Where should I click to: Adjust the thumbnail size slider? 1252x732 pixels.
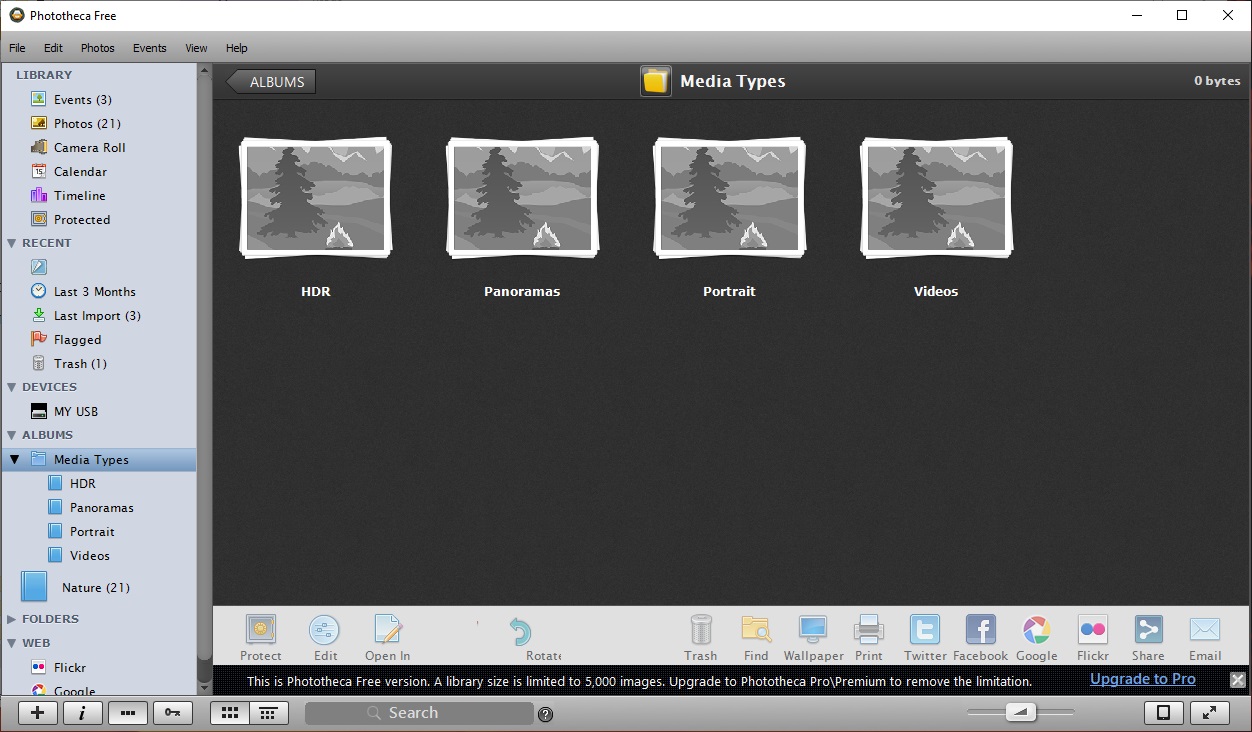point(1021,712)
